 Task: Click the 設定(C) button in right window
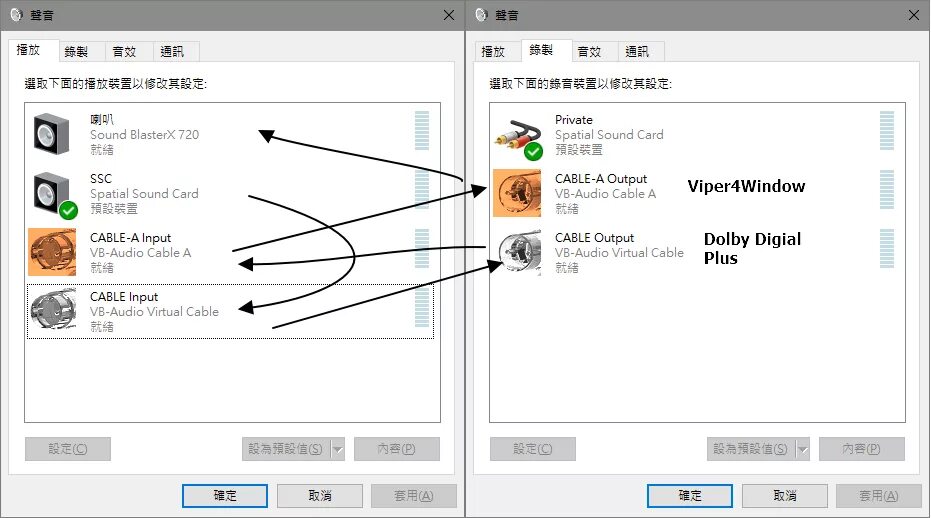tap(533, 449)
